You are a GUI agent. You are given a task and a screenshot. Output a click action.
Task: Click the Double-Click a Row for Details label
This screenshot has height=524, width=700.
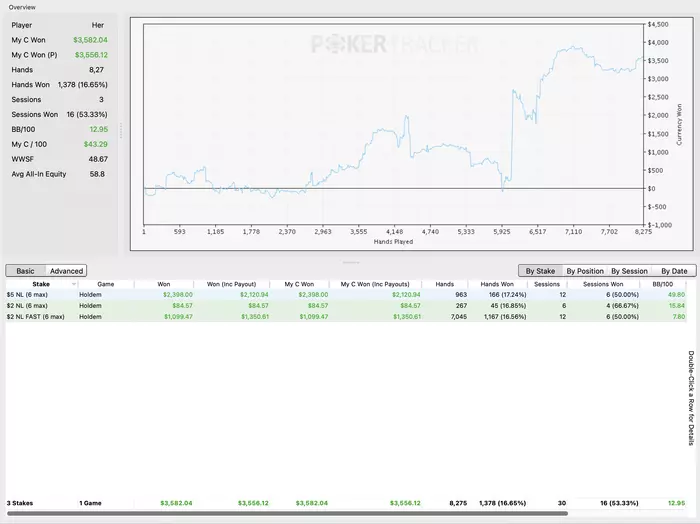coord(691,398)
